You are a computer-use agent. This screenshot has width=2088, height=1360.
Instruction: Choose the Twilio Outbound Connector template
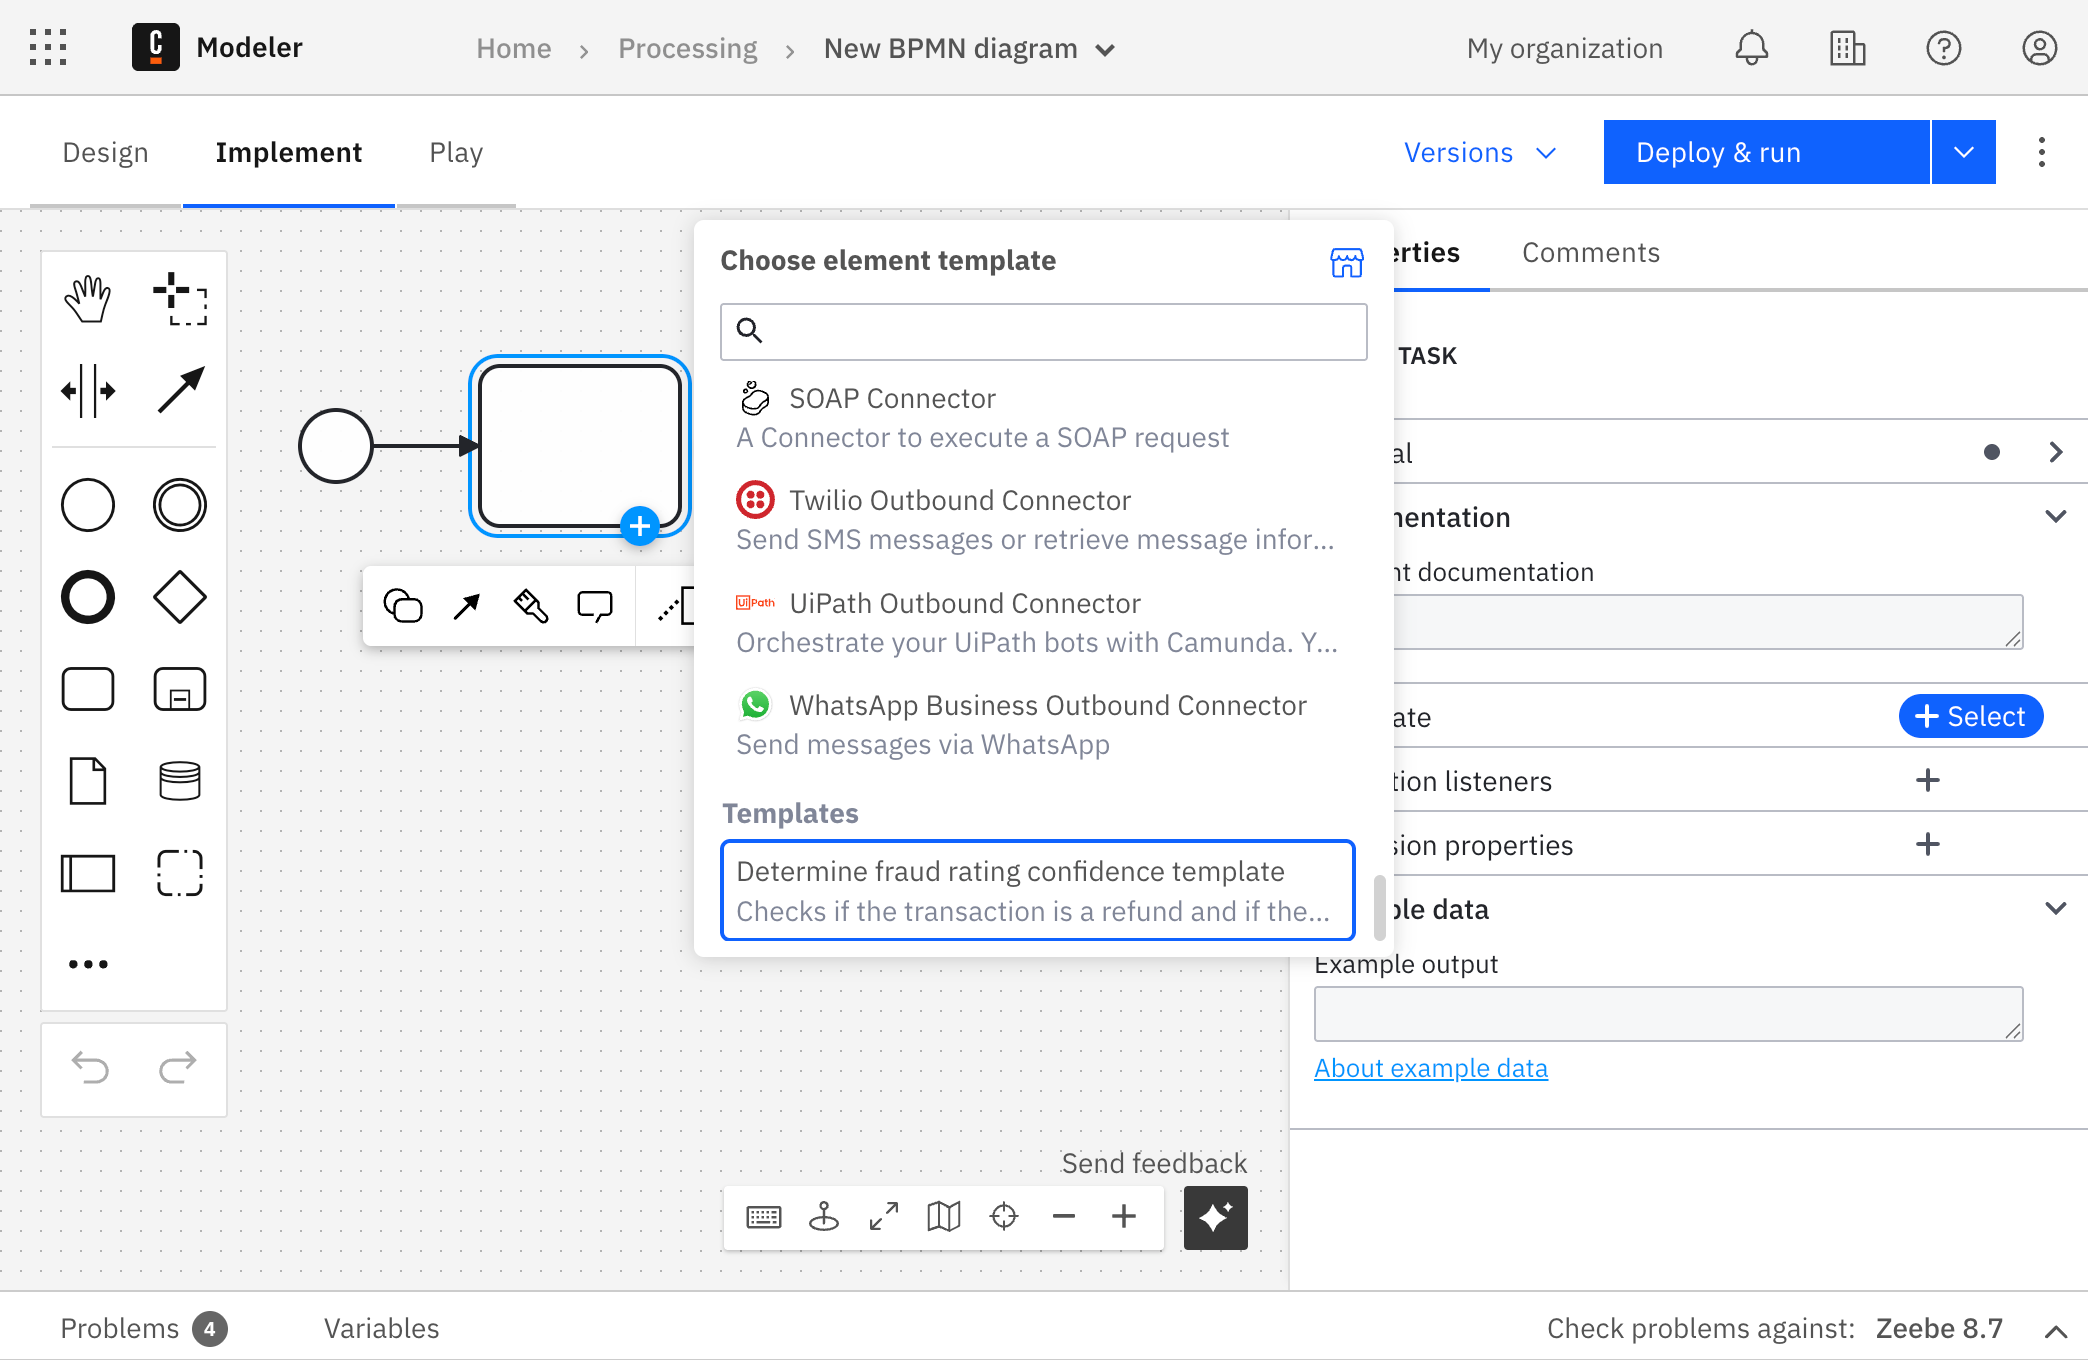1038,520
